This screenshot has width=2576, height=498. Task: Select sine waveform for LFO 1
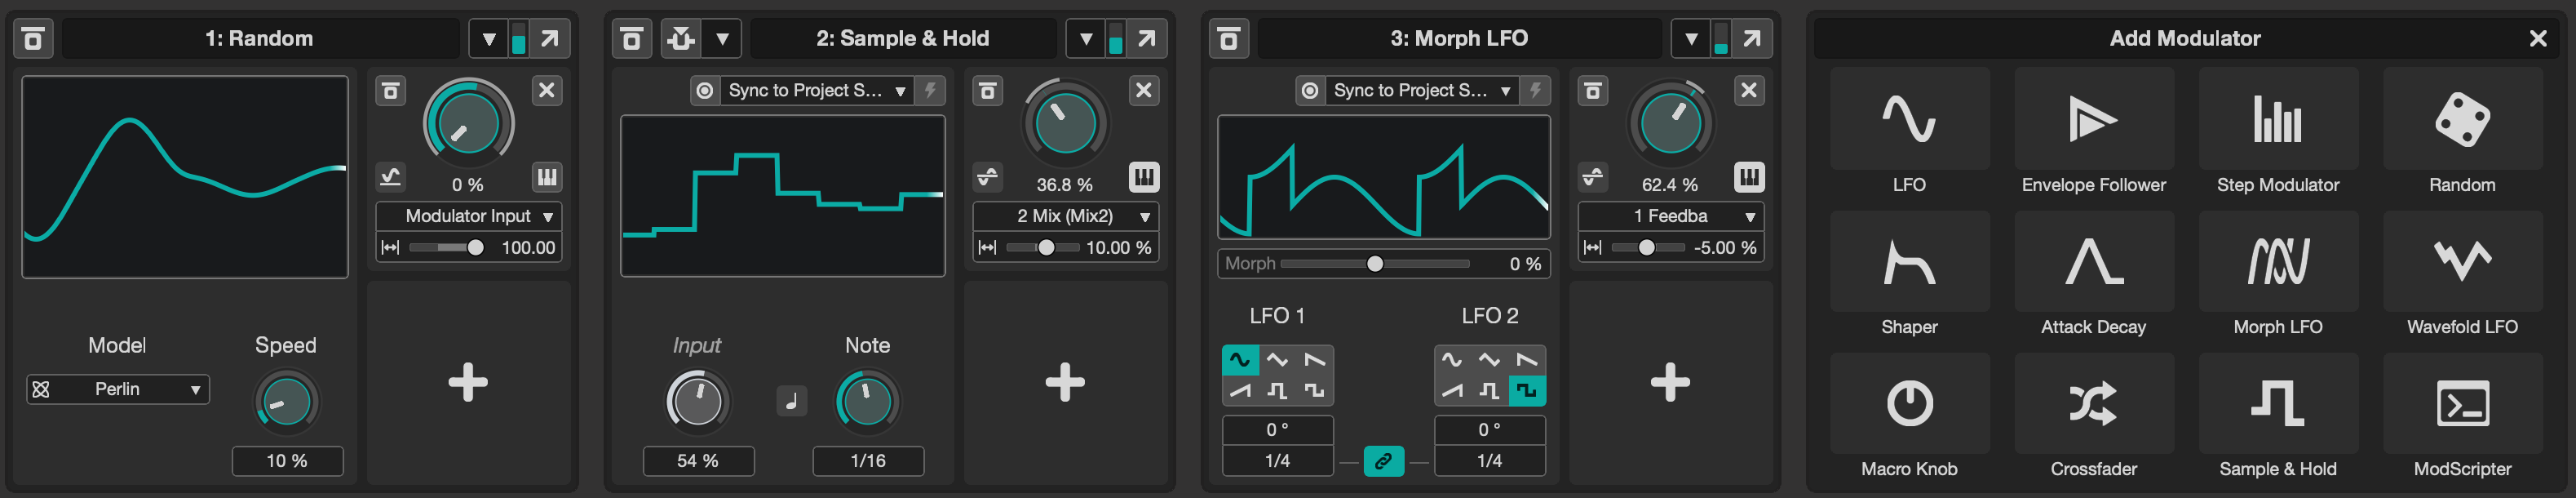[x=1240, y=360]
